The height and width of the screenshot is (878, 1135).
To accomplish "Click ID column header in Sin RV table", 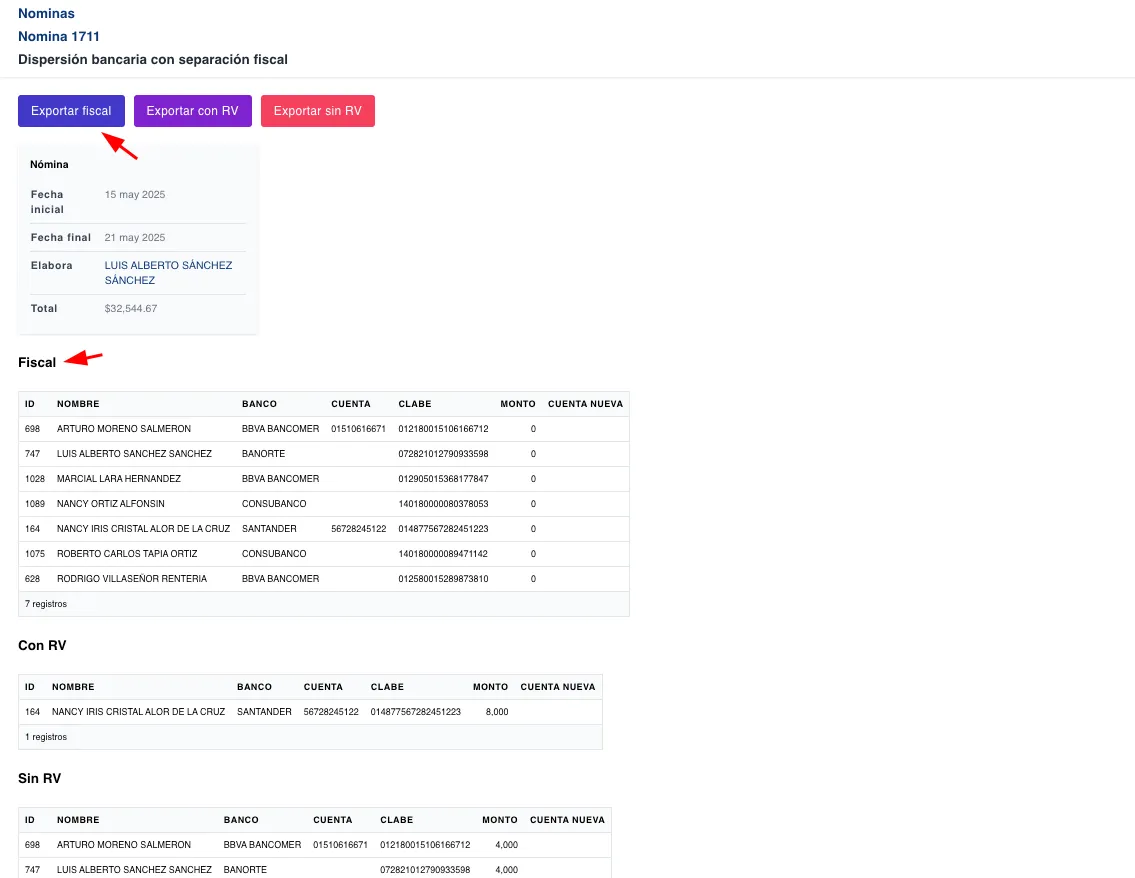I will click(30, 820).
